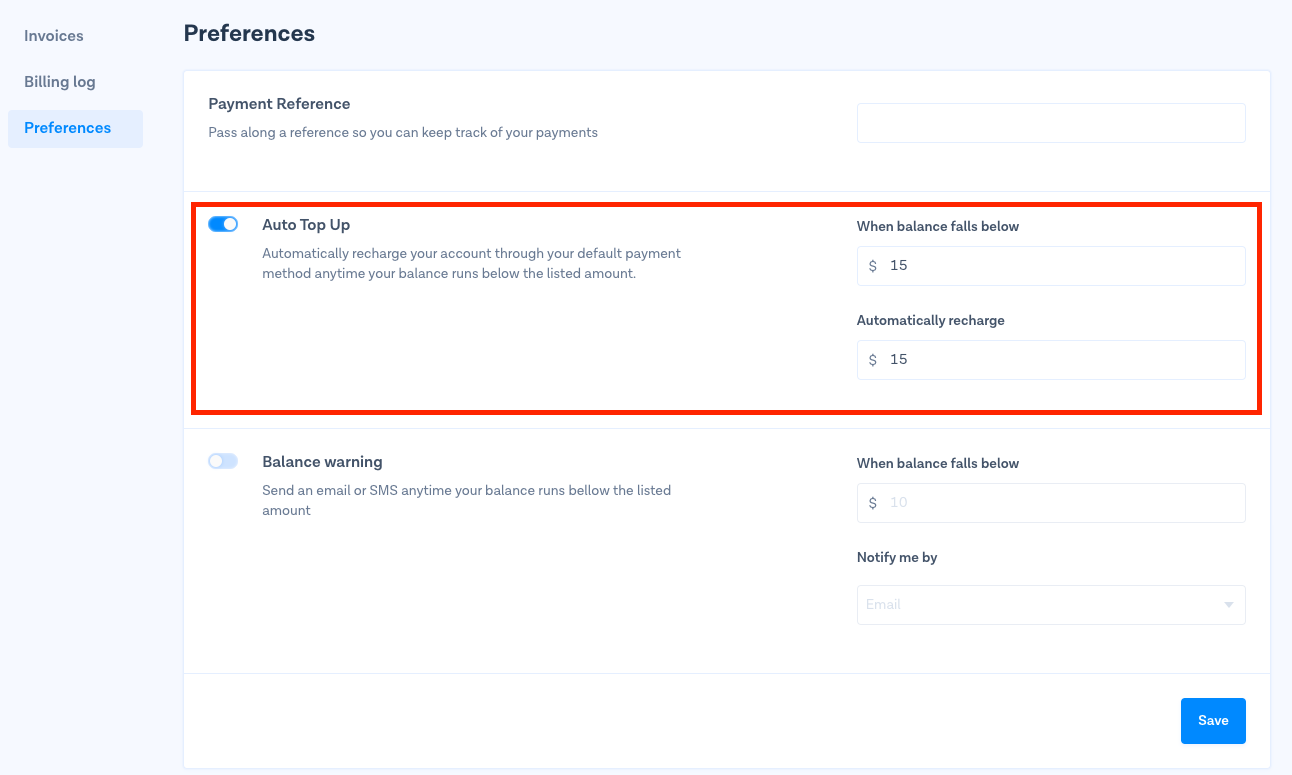Disable the Auto Top Up toggle
This screenshot has height=775, width=1292.
223,224
